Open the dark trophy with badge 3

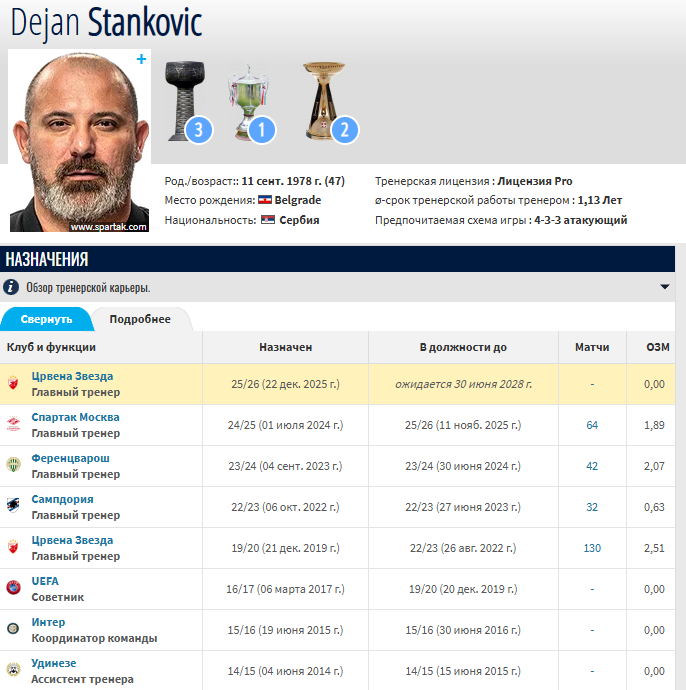click(188, 102)
